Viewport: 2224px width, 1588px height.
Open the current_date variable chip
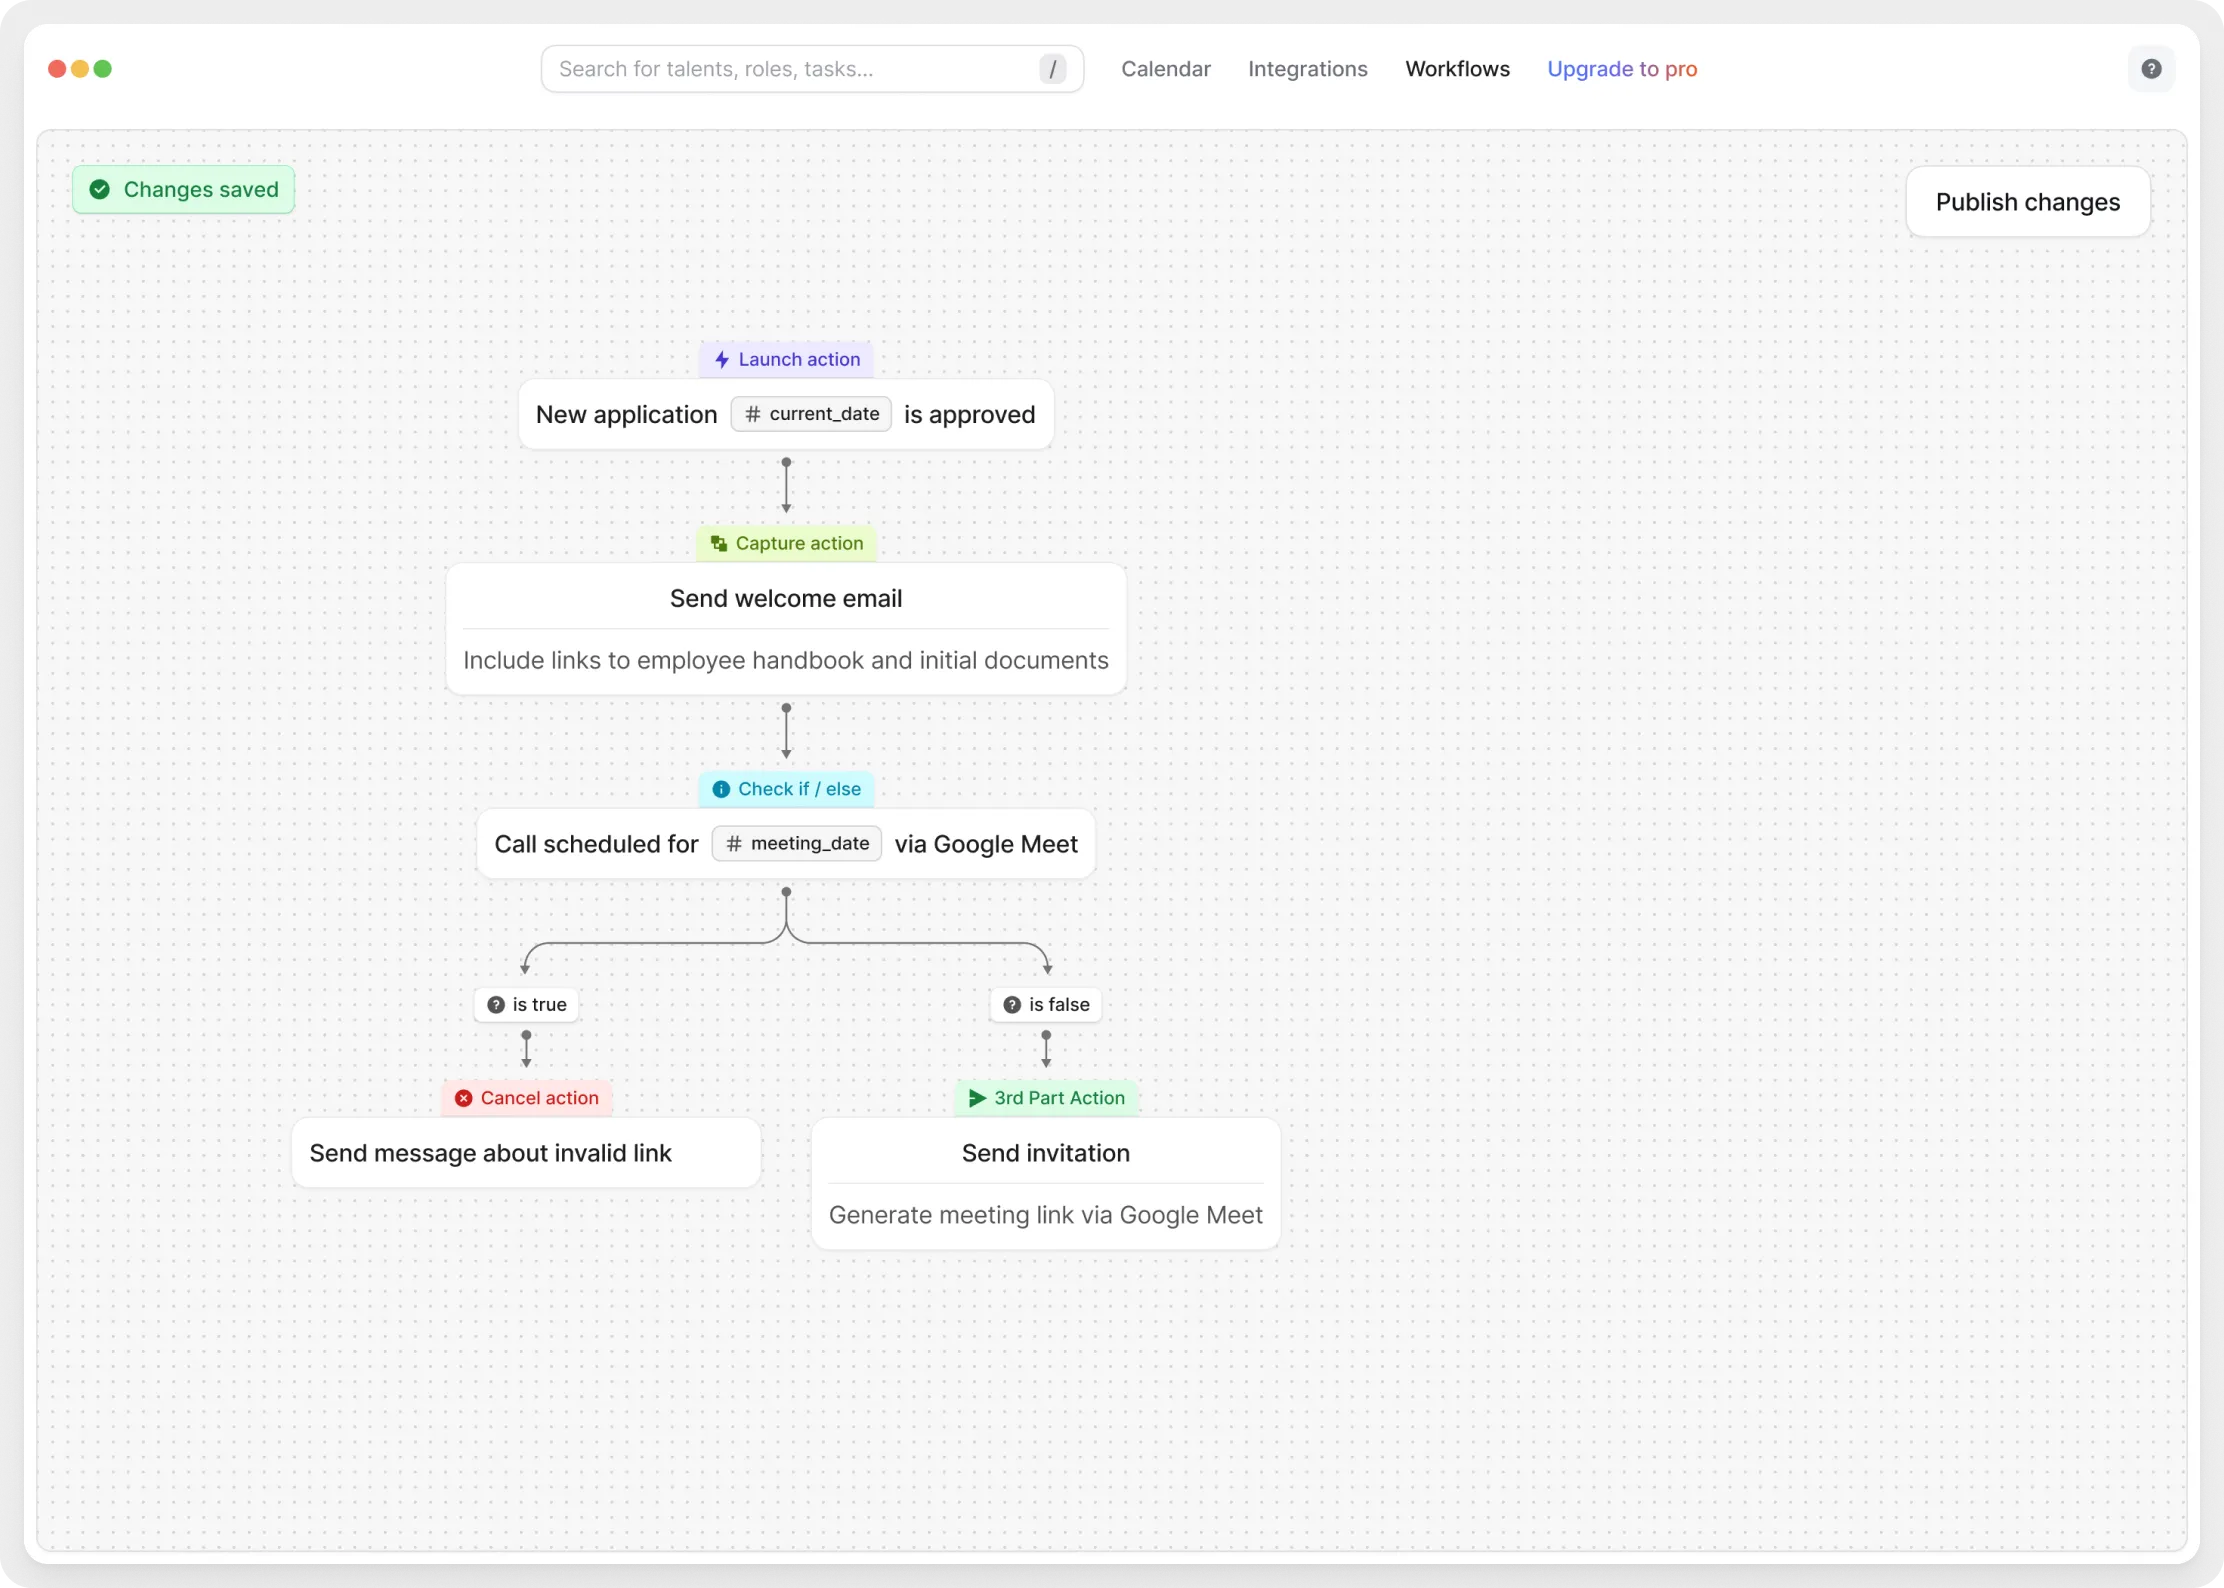click(x=811, y=414)
